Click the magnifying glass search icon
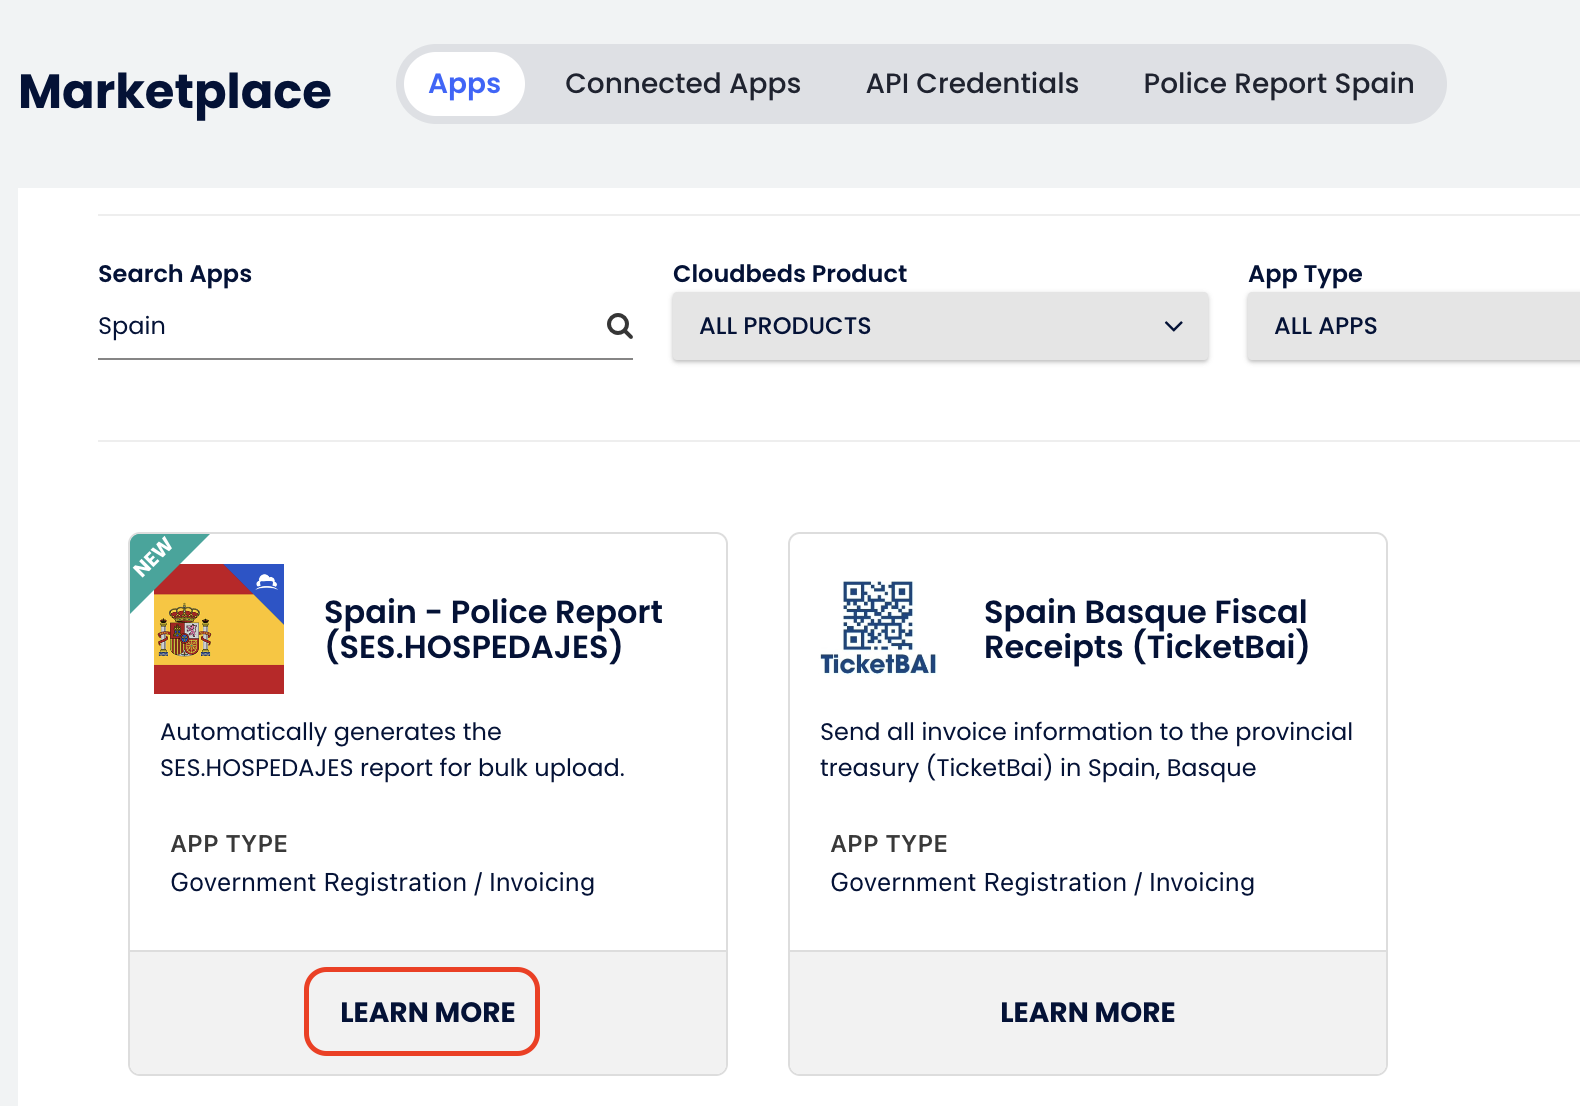Screen dimensions: 1580x1106 click(x=619, y=326)
